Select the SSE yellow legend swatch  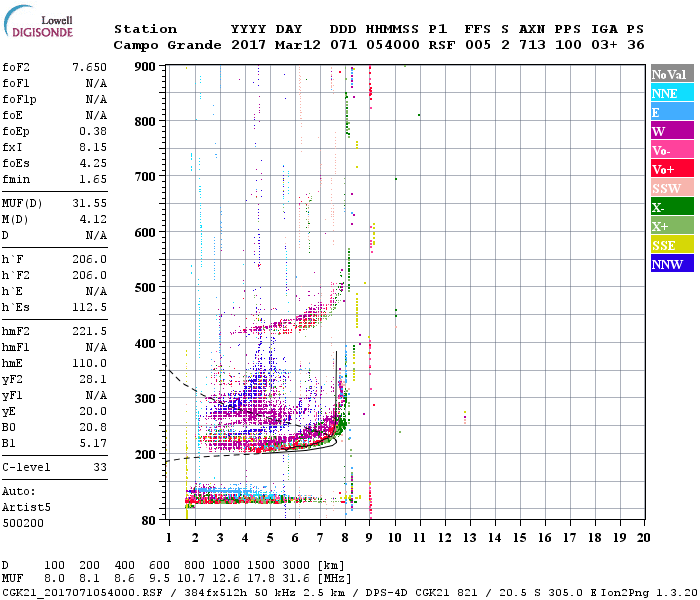pyautogui.click(x=672, y=245)
